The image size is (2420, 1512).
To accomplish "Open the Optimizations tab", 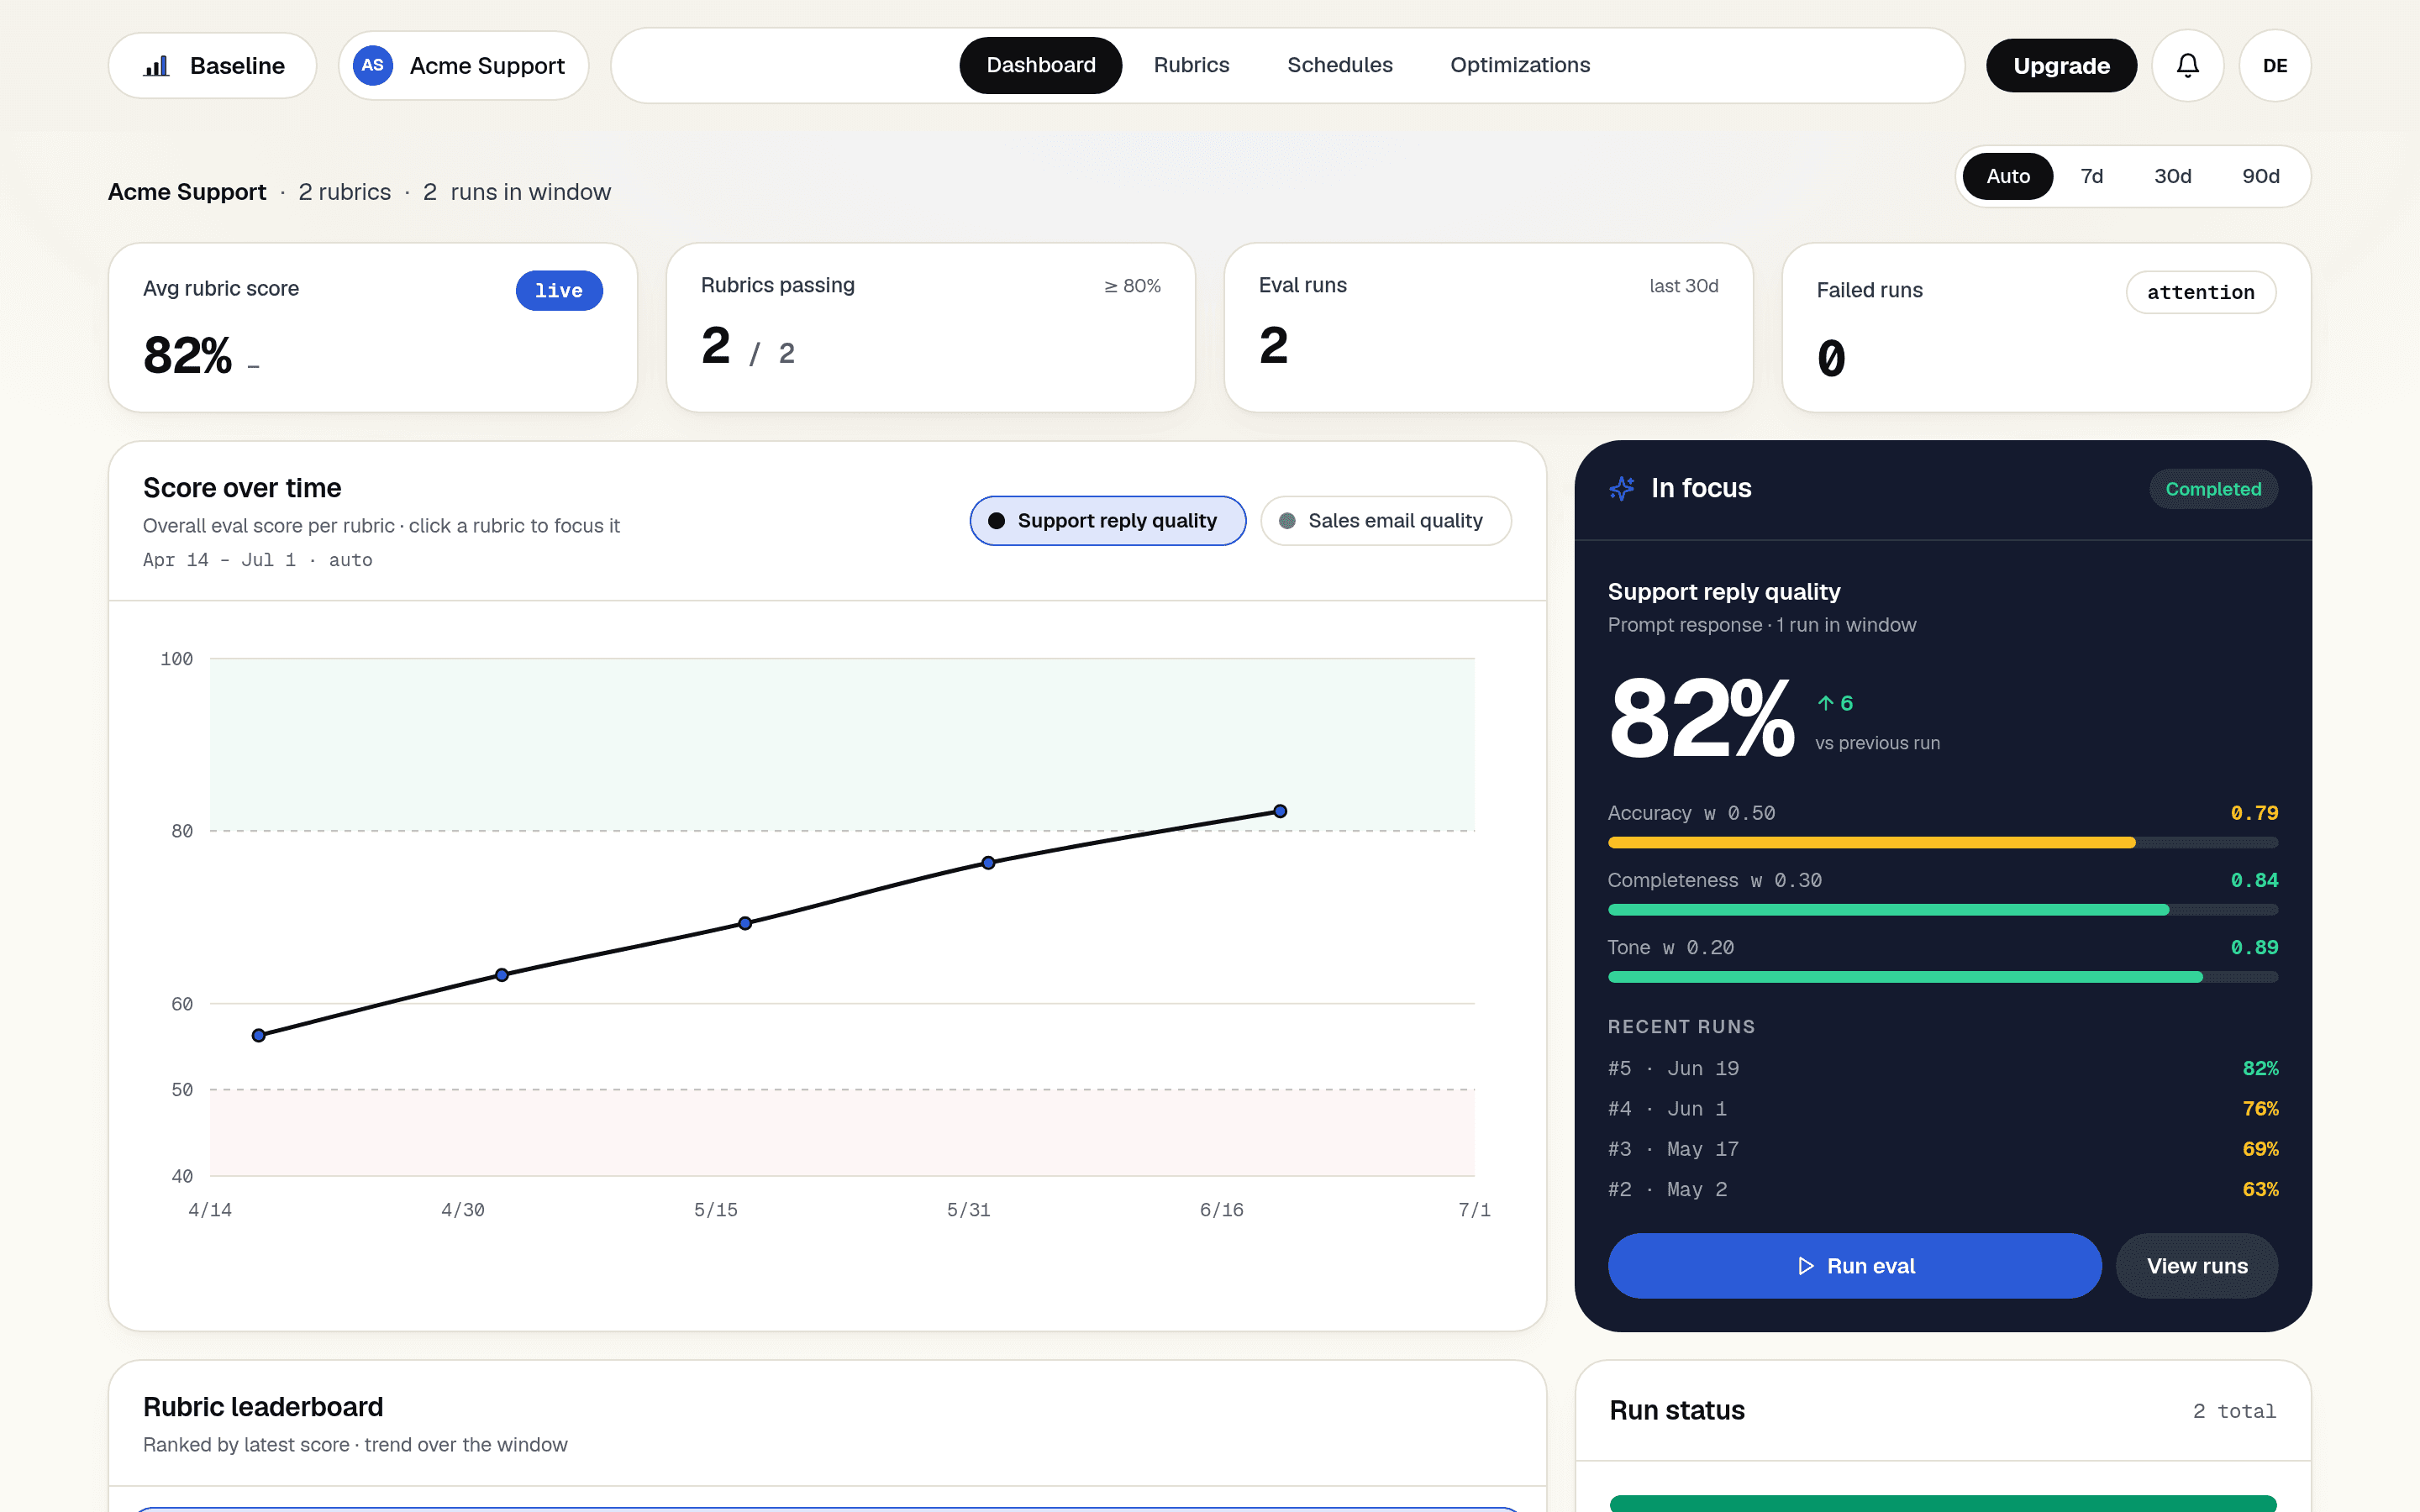I will (1520, 65).
